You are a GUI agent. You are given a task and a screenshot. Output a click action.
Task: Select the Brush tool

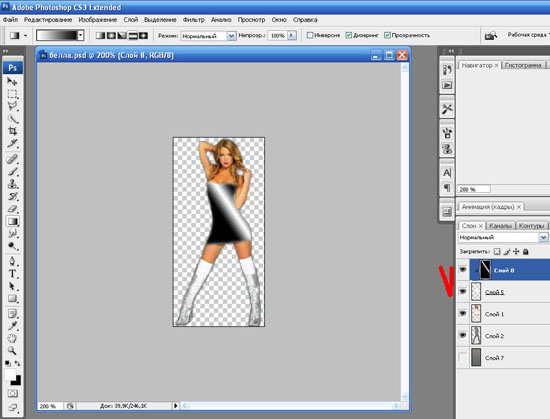[12, 171]
